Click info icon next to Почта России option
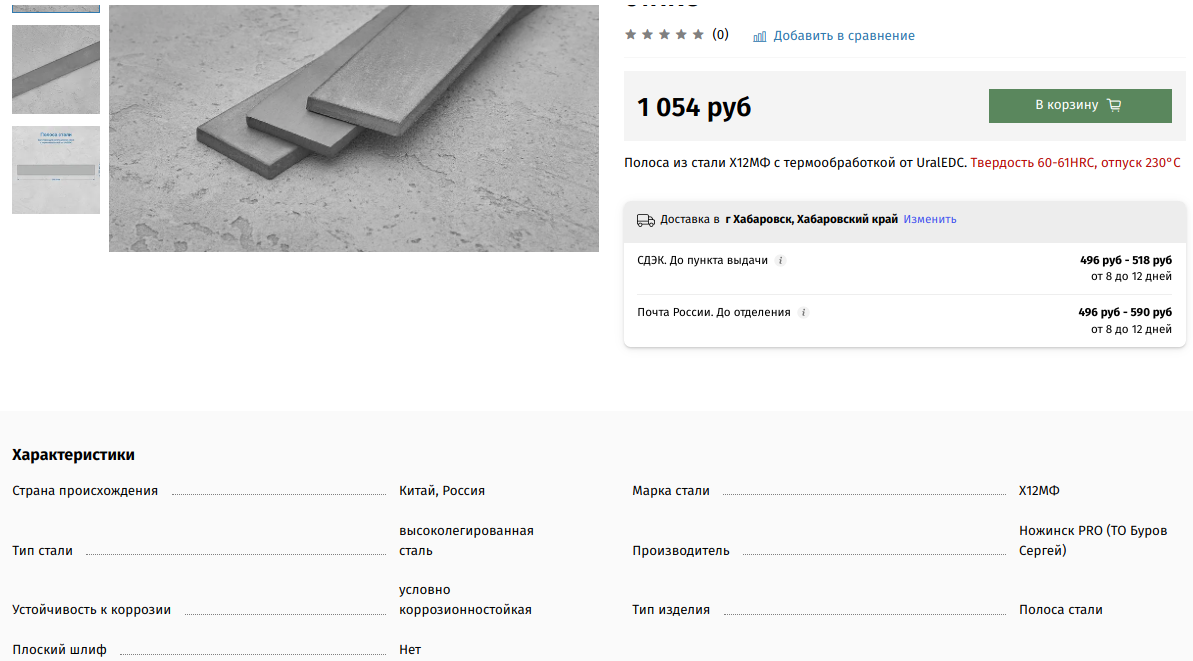 coord(804,312)
